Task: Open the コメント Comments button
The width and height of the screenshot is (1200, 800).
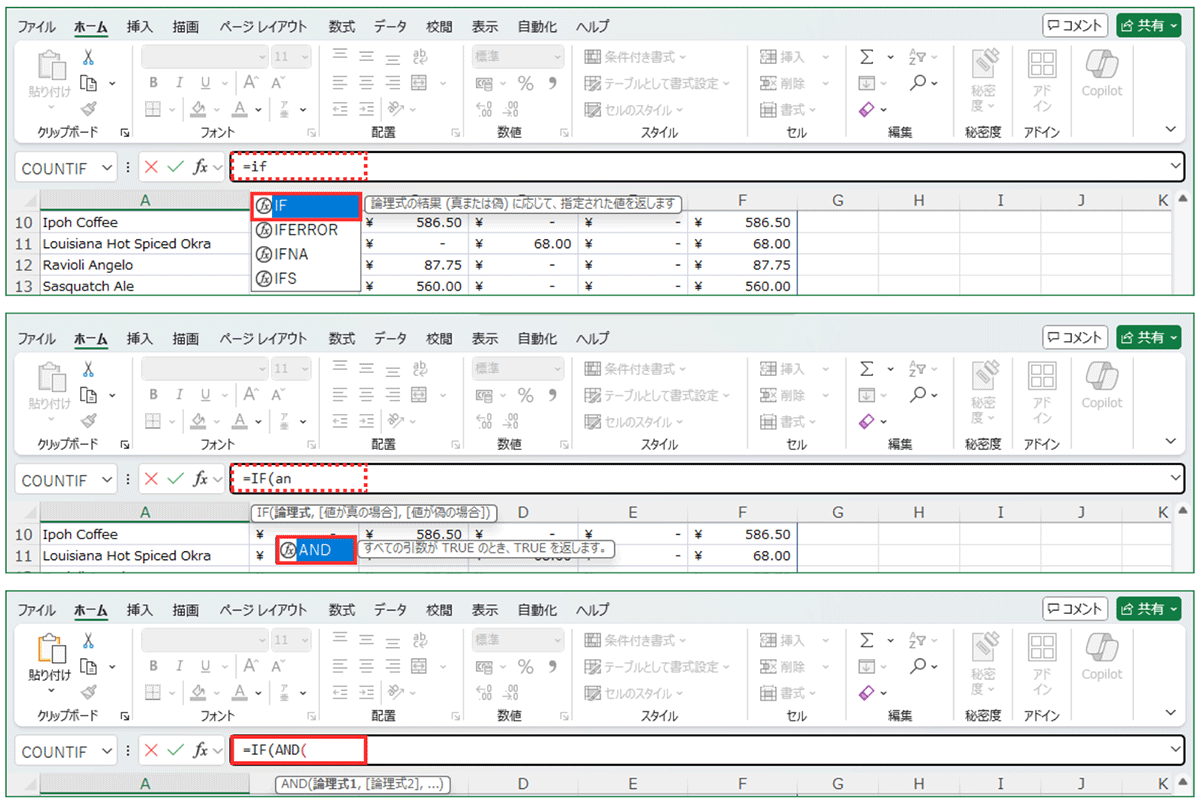Action: pyautogui.click(x=1074, y=25)
